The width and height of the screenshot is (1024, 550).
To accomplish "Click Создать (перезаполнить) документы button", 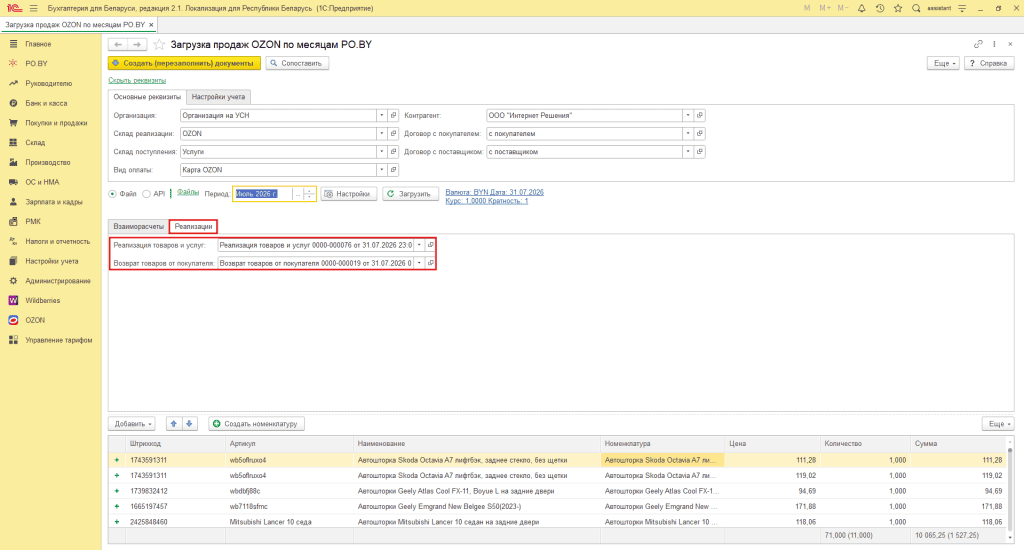I will (x=184, y=63).
